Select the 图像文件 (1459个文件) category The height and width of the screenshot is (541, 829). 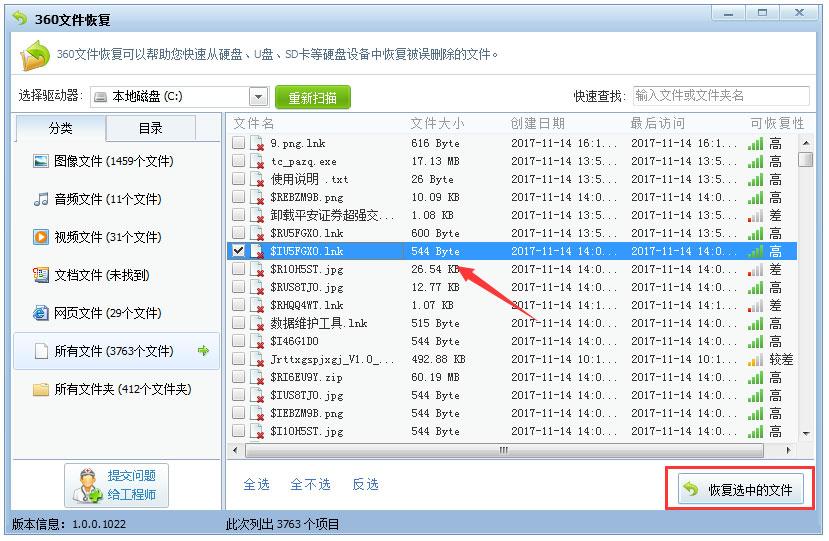coord(114,161)
